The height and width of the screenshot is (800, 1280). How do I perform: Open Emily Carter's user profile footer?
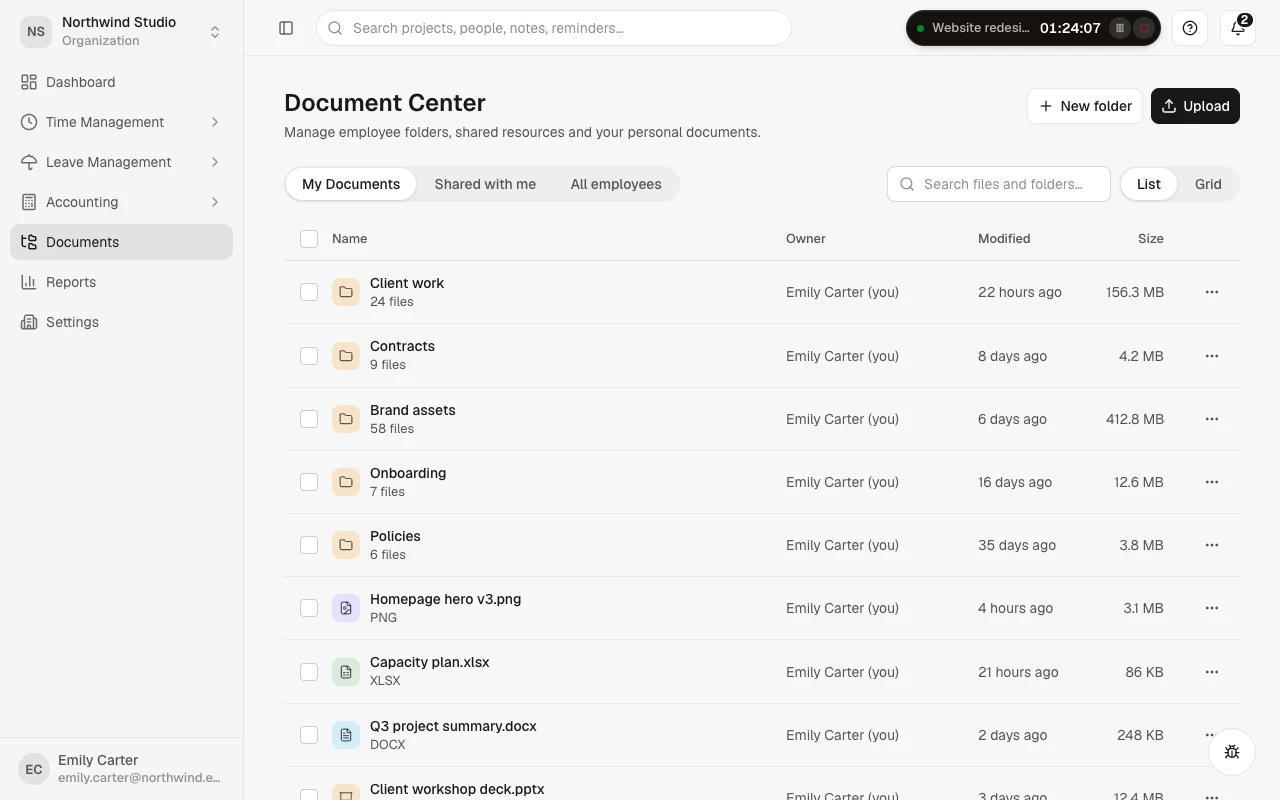click(121, 769)
